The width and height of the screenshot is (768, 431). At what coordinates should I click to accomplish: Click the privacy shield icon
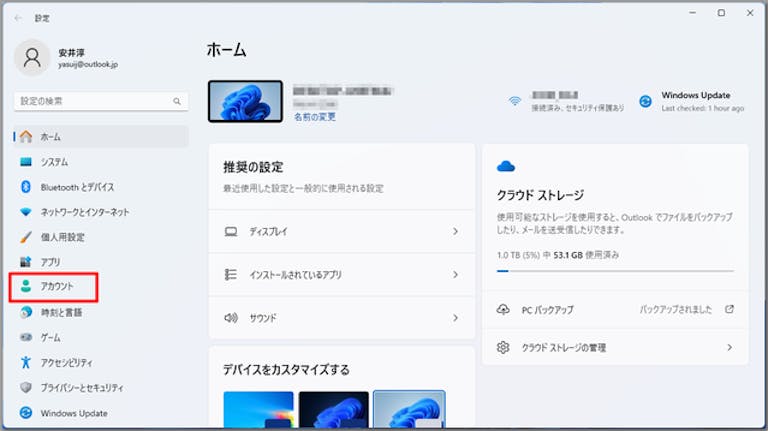click(26, 387)
